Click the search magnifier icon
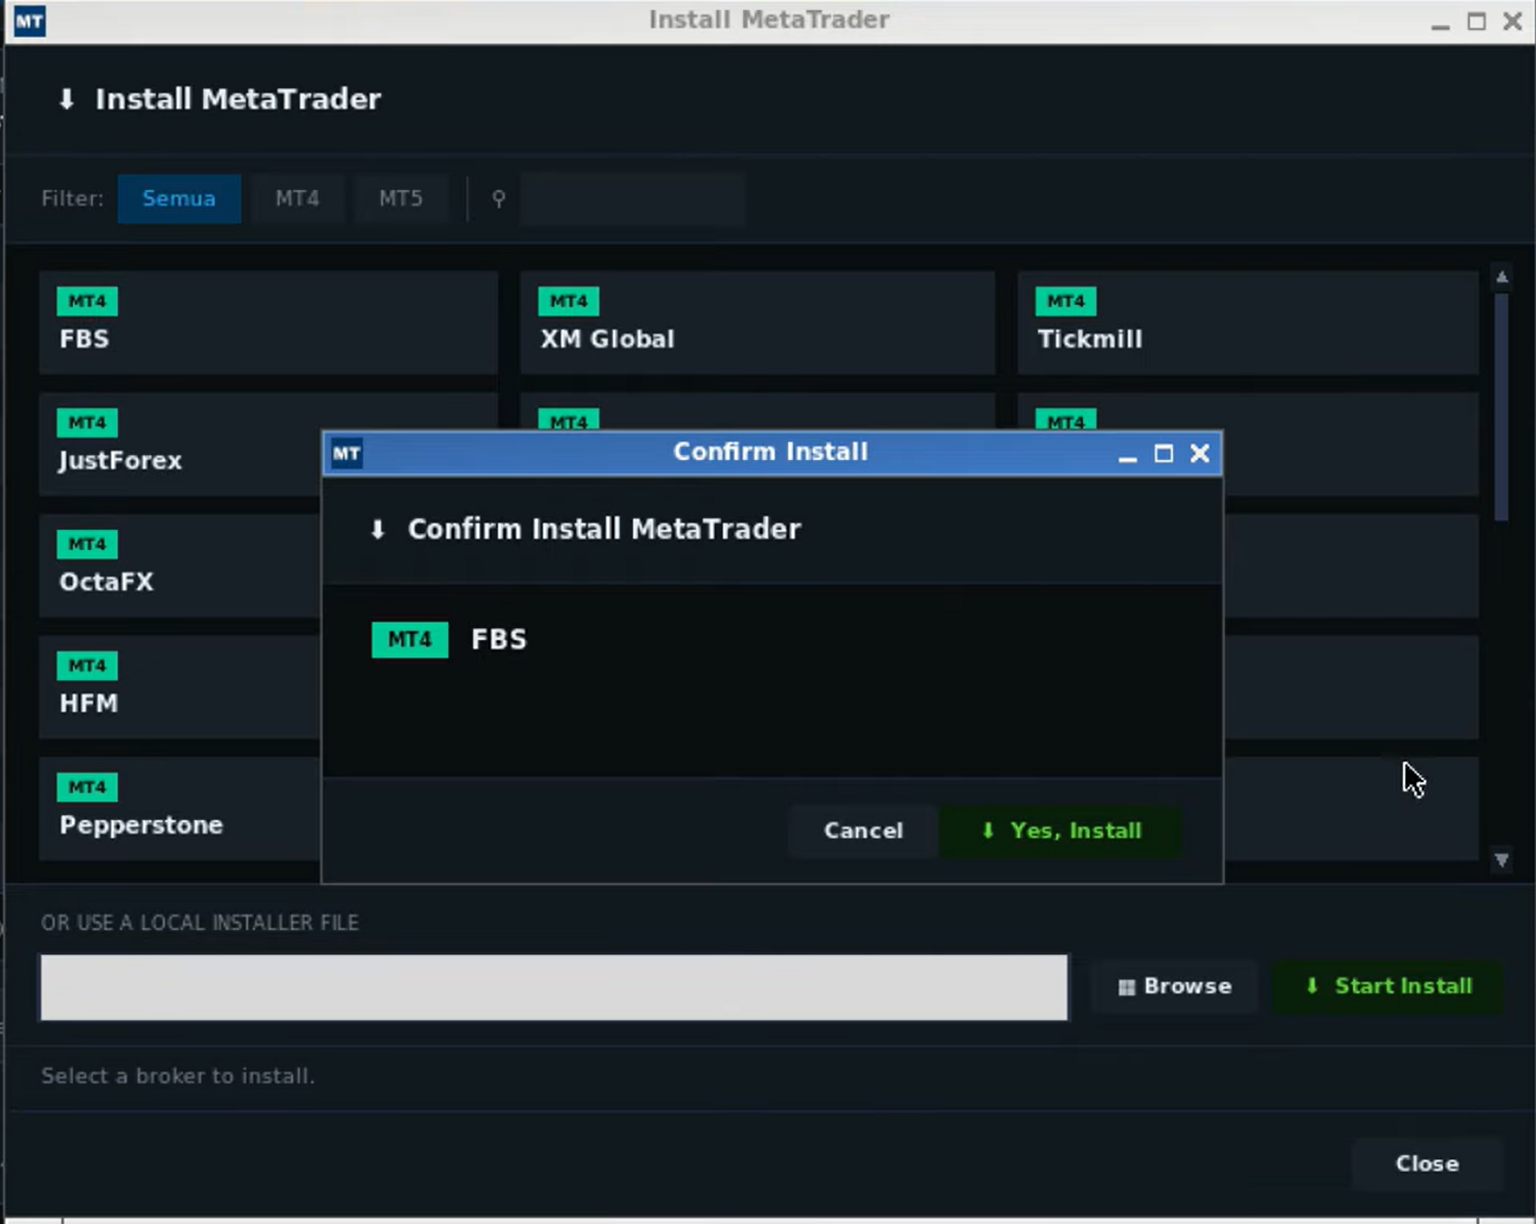The image size is (1536, 1224). (x=498, y=198)
